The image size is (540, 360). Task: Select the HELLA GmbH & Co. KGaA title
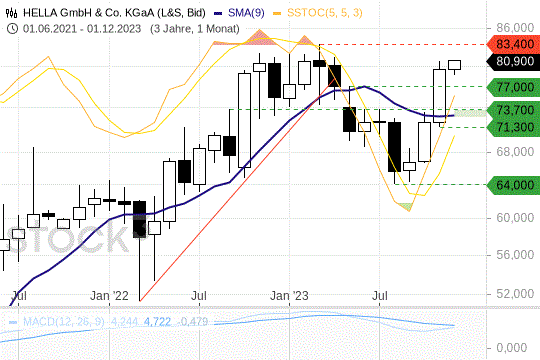114,13
